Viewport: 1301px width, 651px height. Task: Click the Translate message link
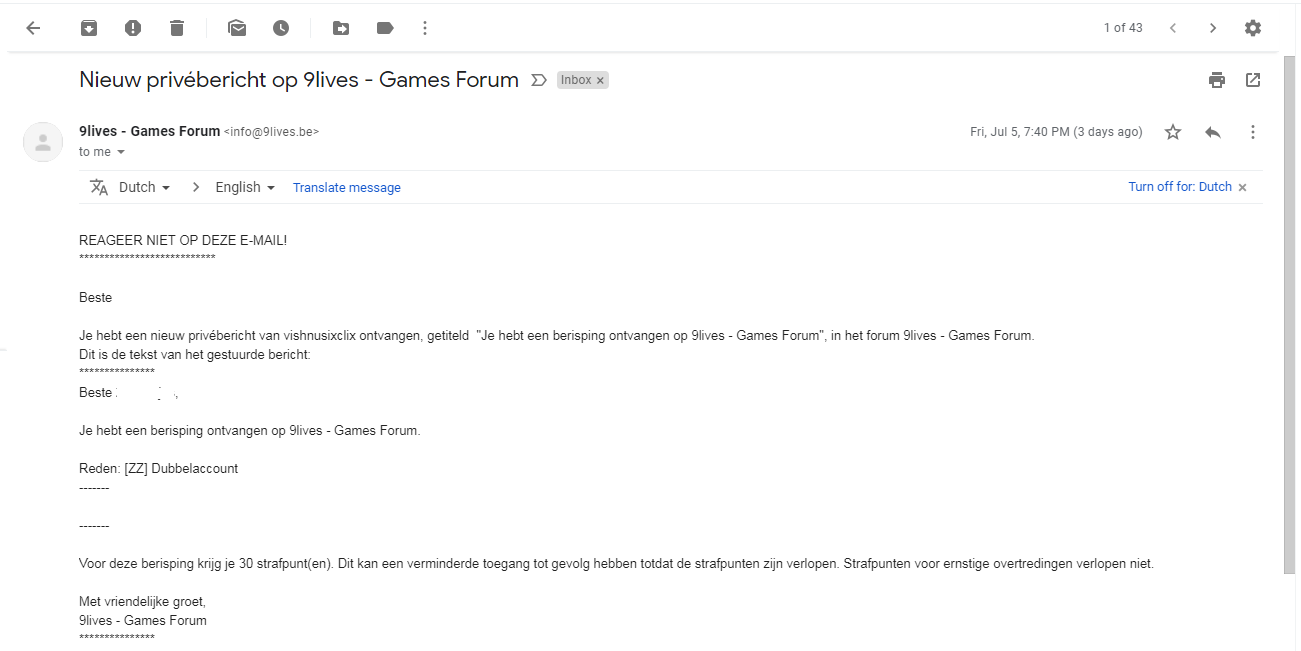[346, 187]
